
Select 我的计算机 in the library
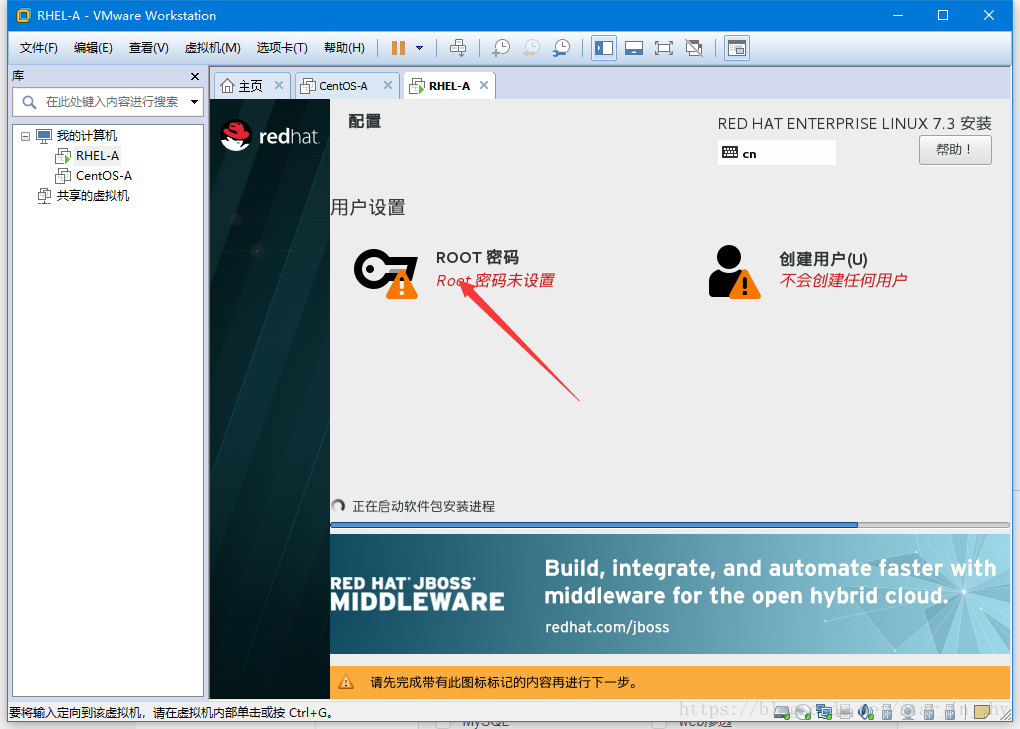pos(87,136)
